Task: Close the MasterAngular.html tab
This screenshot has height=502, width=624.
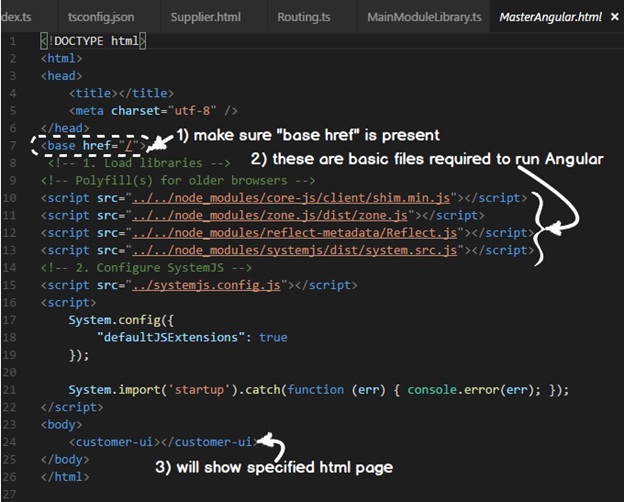Action: [614, 17]
